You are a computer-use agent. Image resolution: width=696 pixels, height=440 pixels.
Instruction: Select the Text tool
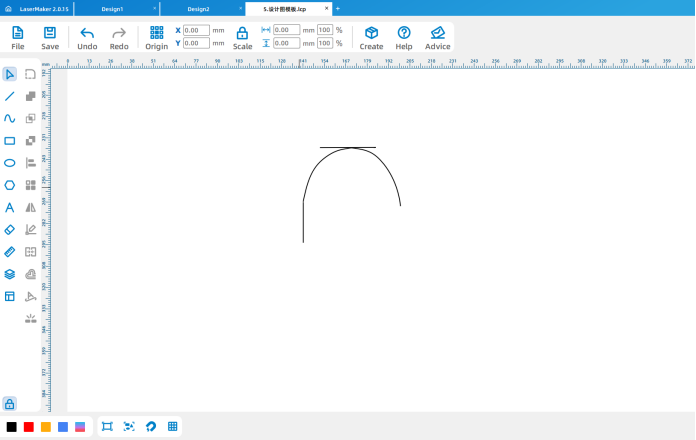coord(10,207)
